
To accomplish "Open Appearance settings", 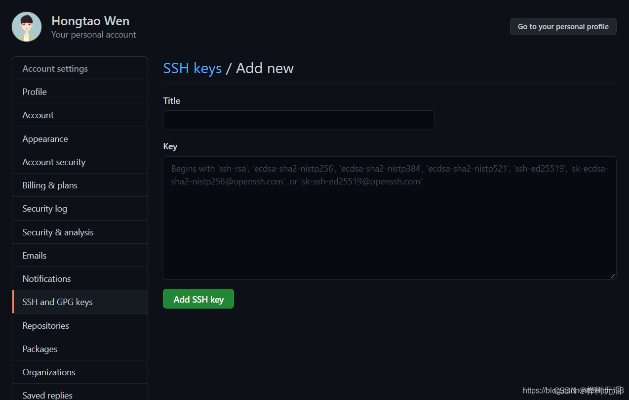I will (45, 139).
